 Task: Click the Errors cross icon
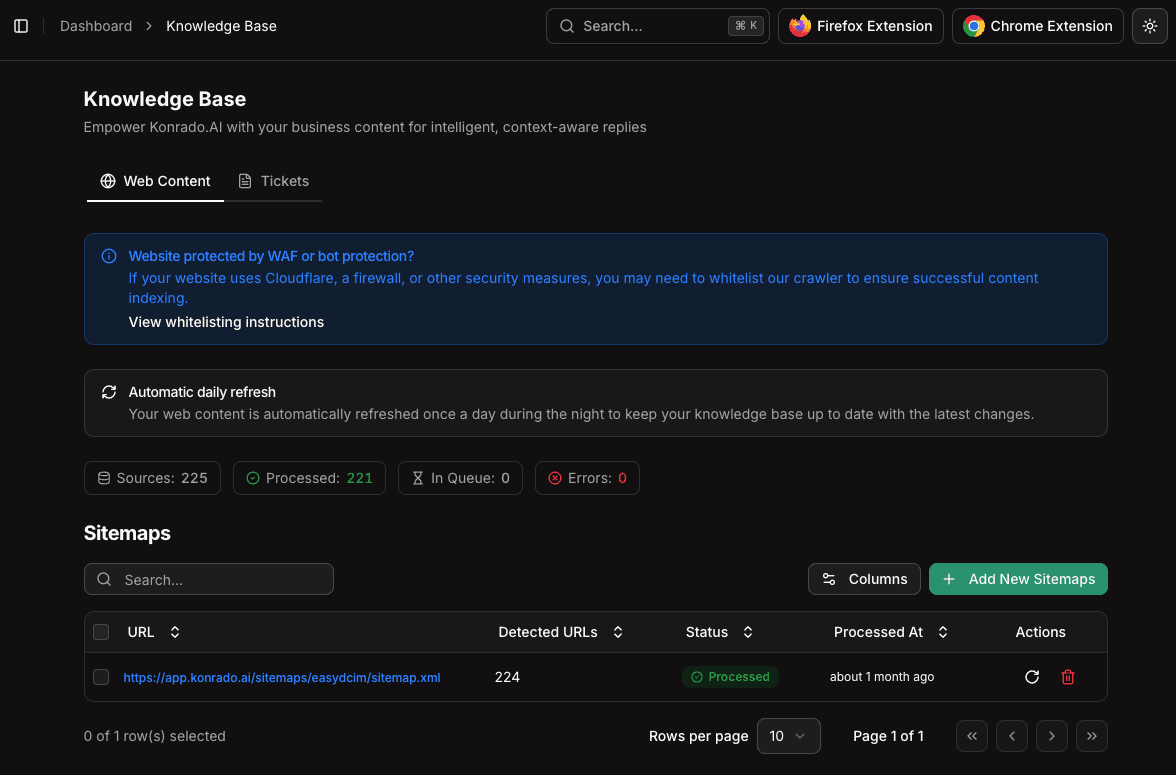(x=555, y=478)
